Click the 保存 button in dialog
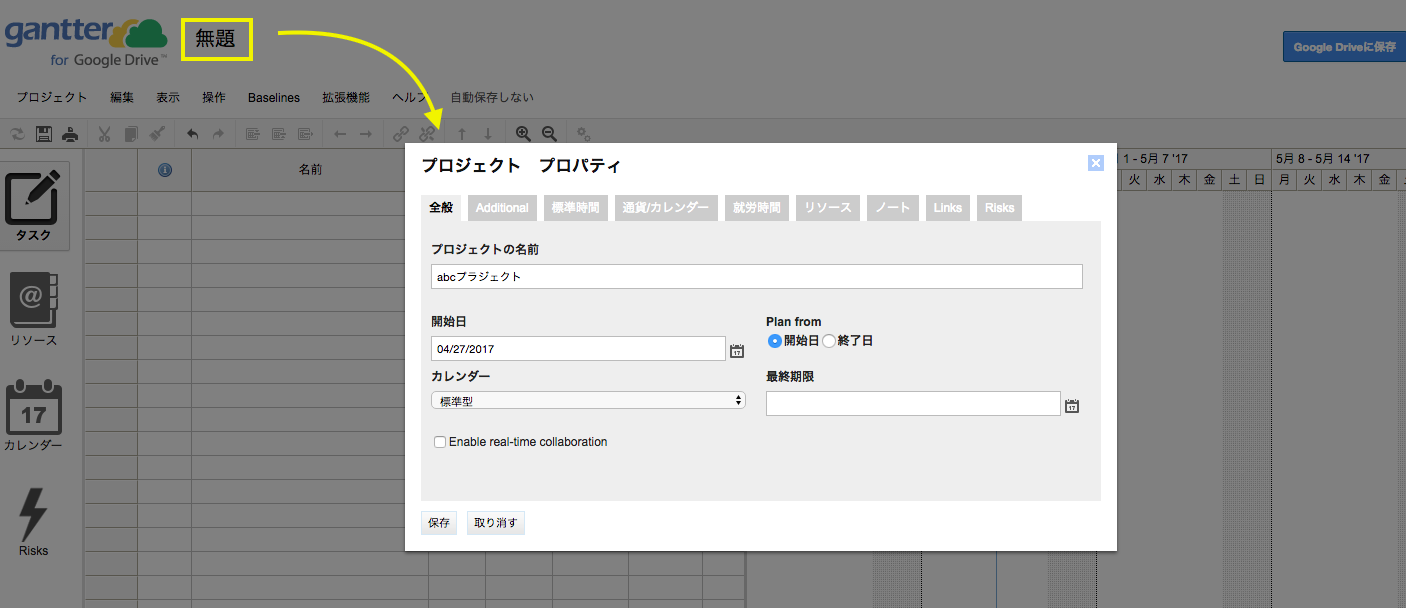This screenshot has width=1406, height=608. click(x=439, y=523)
